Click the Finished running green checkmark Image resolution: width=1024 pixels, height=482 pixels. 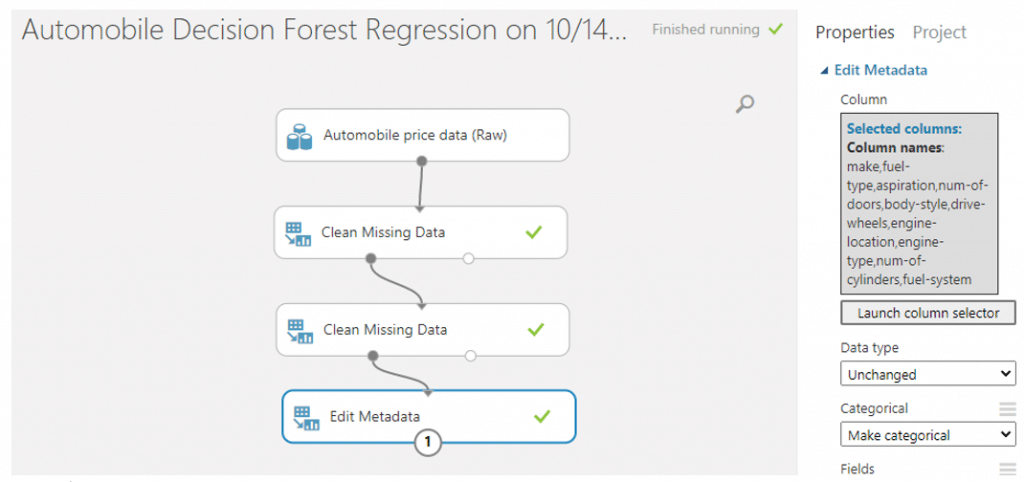[775, 29]
